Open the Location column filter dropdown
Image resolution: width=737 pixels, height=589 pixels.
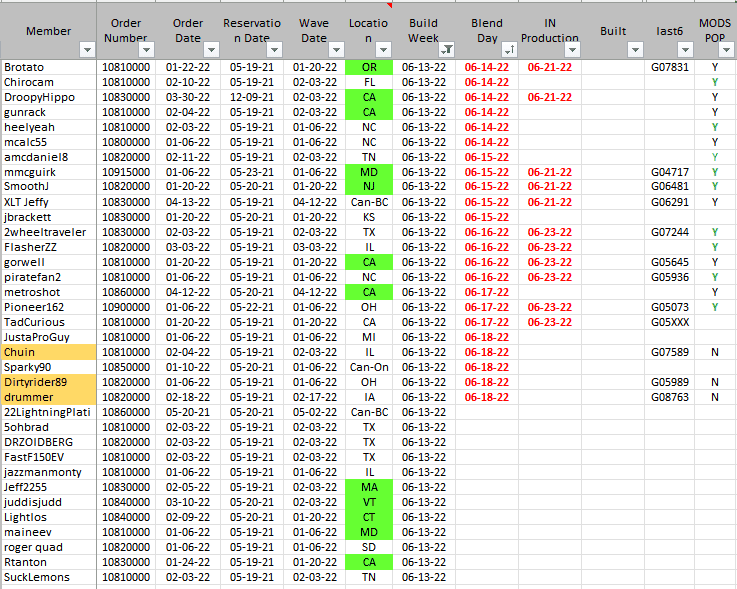(x=383, y=49)
